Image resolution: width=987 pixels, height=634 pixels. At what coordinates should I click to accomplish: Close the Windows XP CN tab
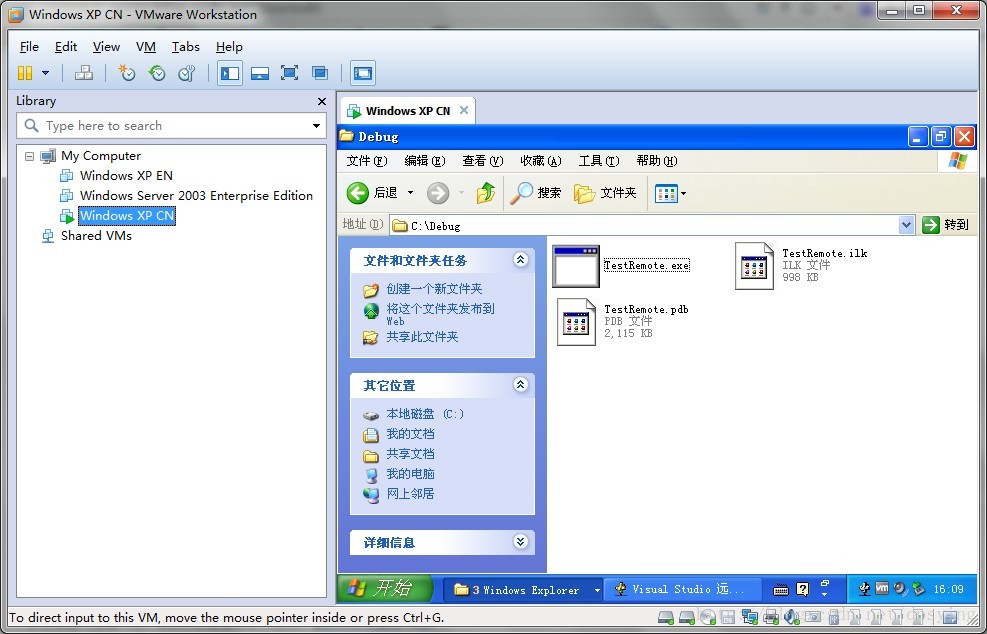coord(464,110)
